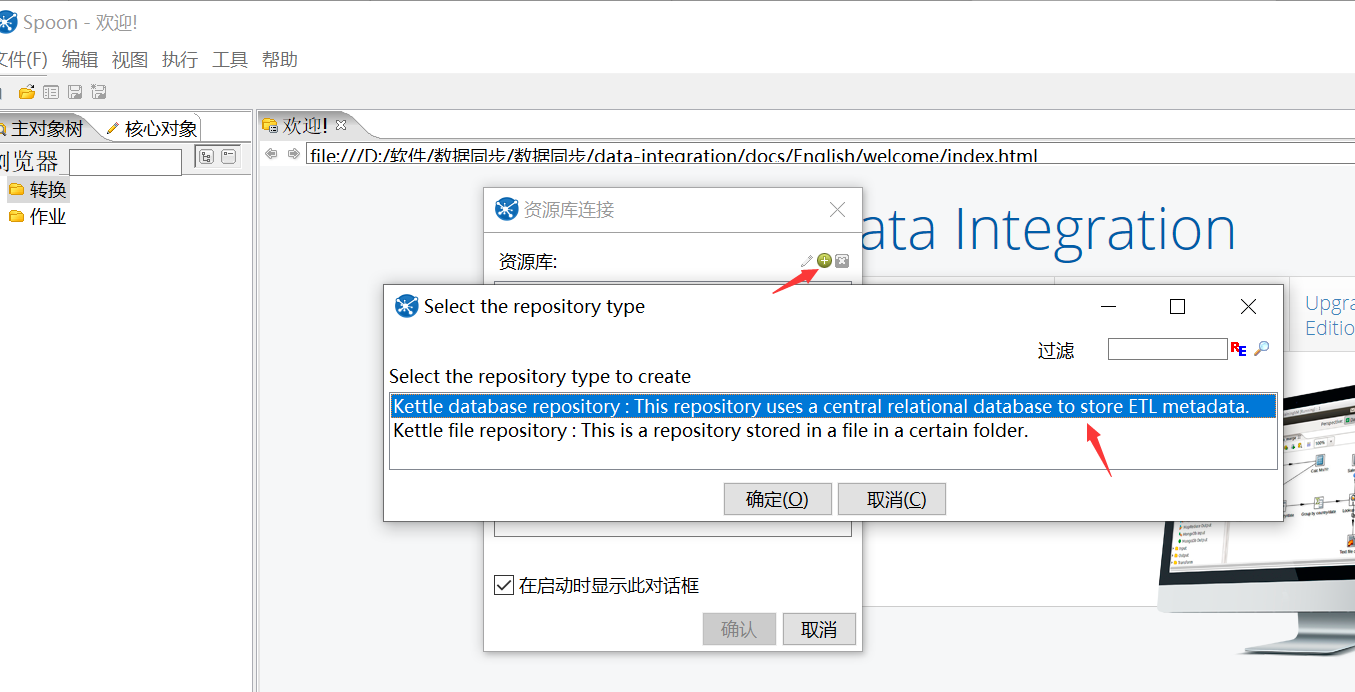Open the 视图 menu
Image resolution: width=1355 pixels, height=692 pixels.
(130, 59)
